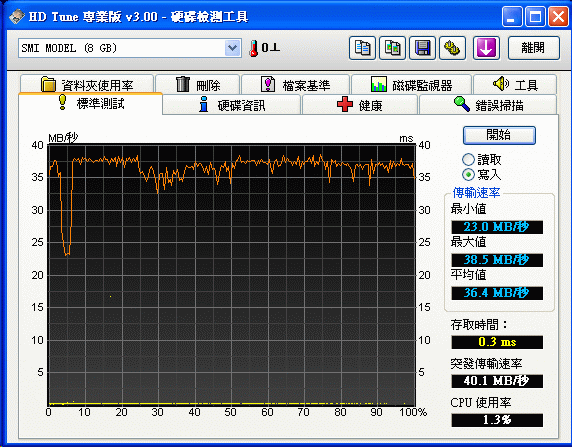Click the 38.5 MB/秒 maximum value

(x=497, y=260)
